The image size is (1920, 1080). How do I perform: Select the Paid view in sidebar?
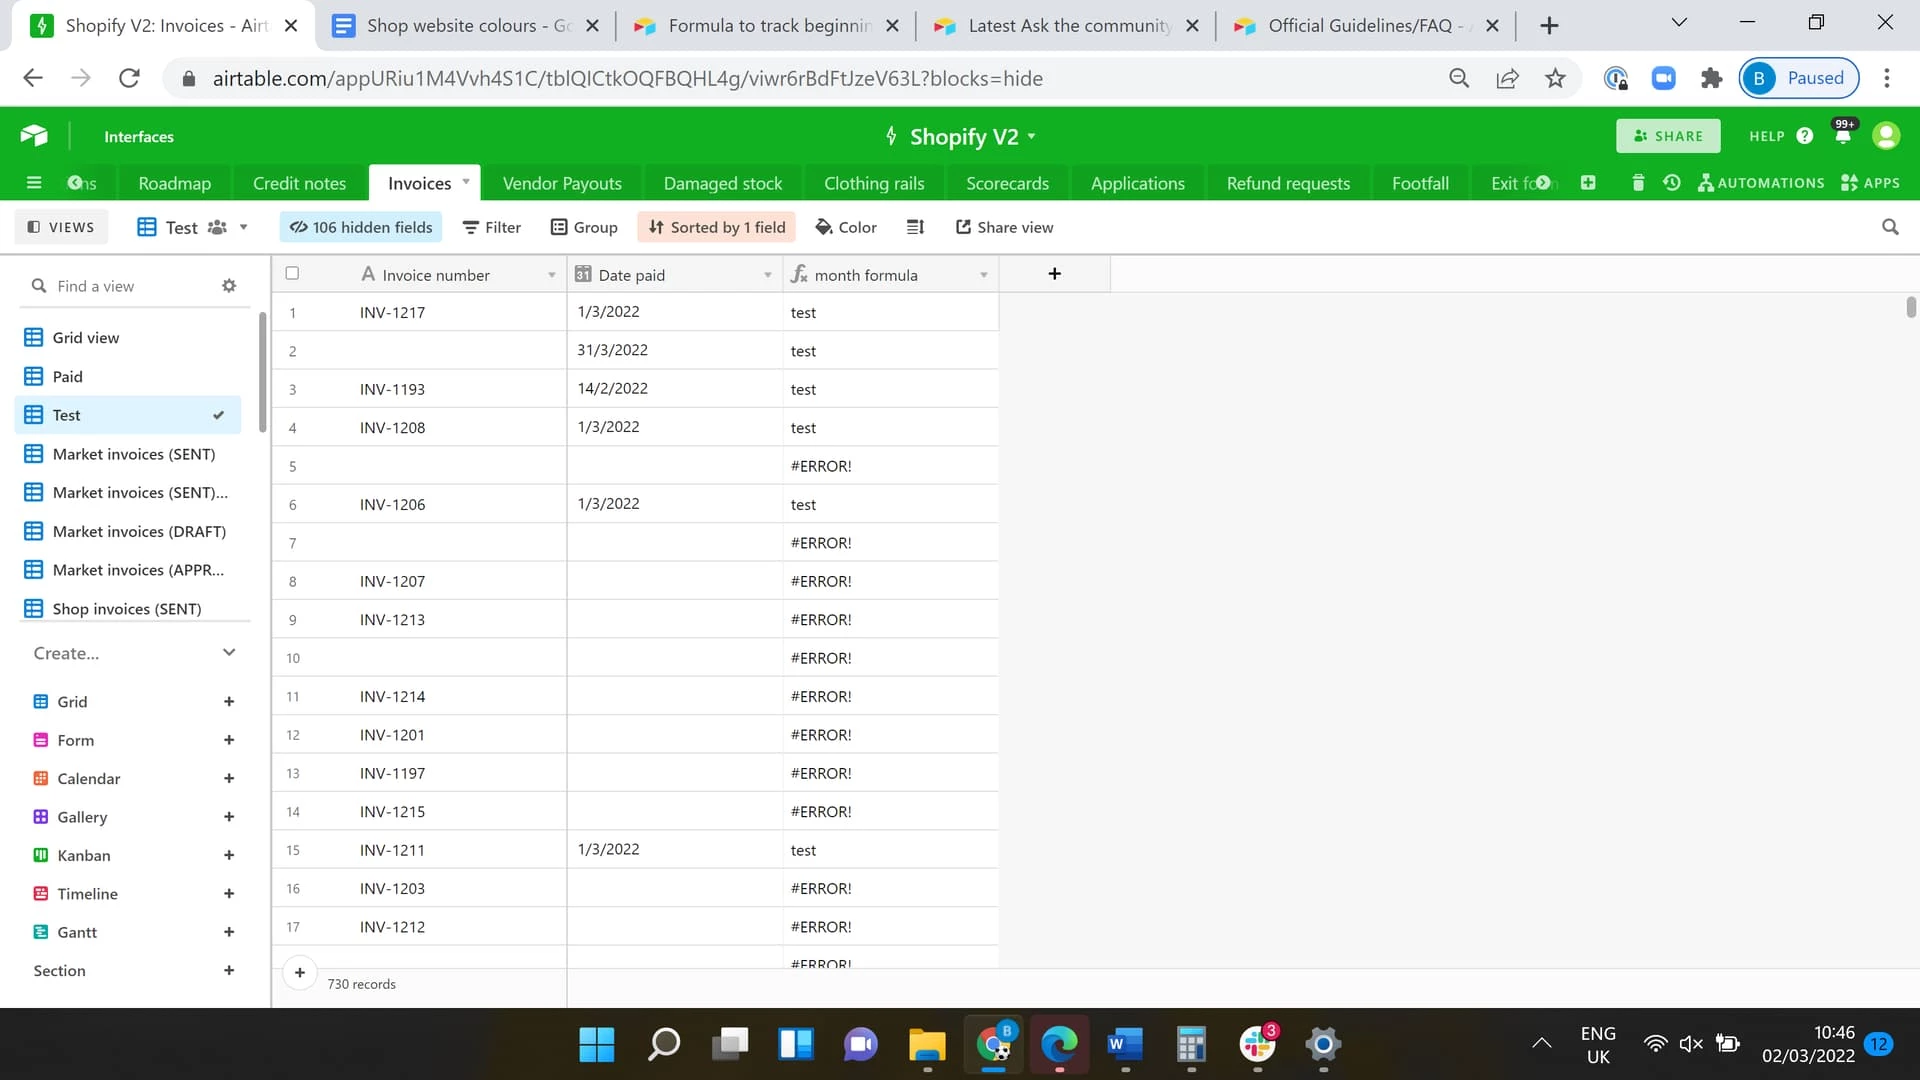128,376
